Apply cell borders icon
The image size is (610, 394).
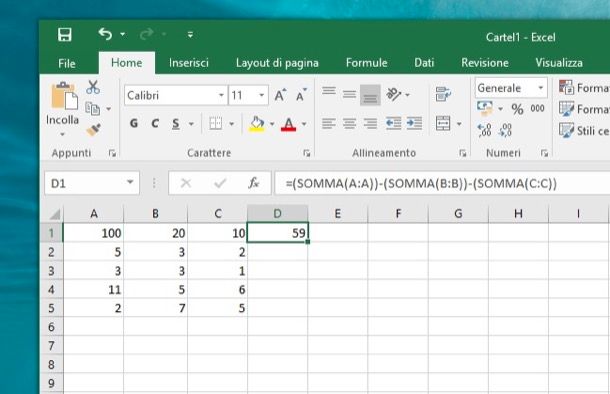click(215, 124)
